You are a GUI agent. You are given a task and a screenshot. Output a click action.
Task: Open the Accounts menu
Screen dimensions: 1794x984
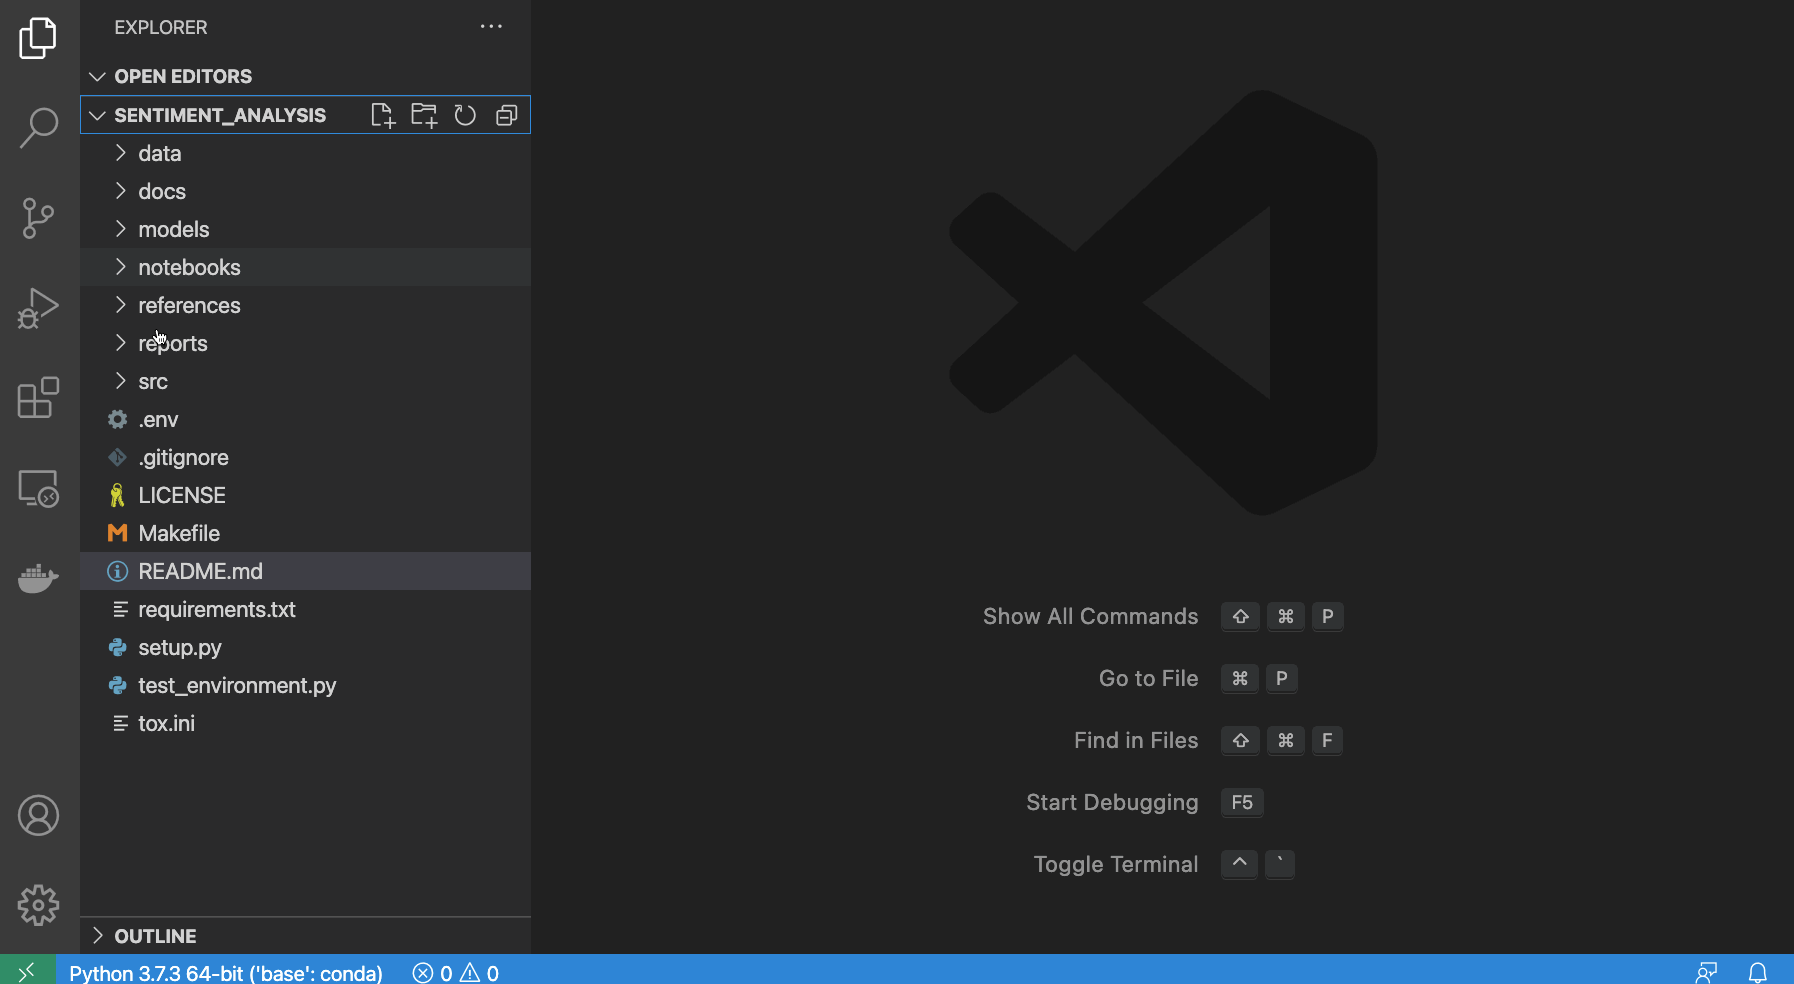[38, 816]
